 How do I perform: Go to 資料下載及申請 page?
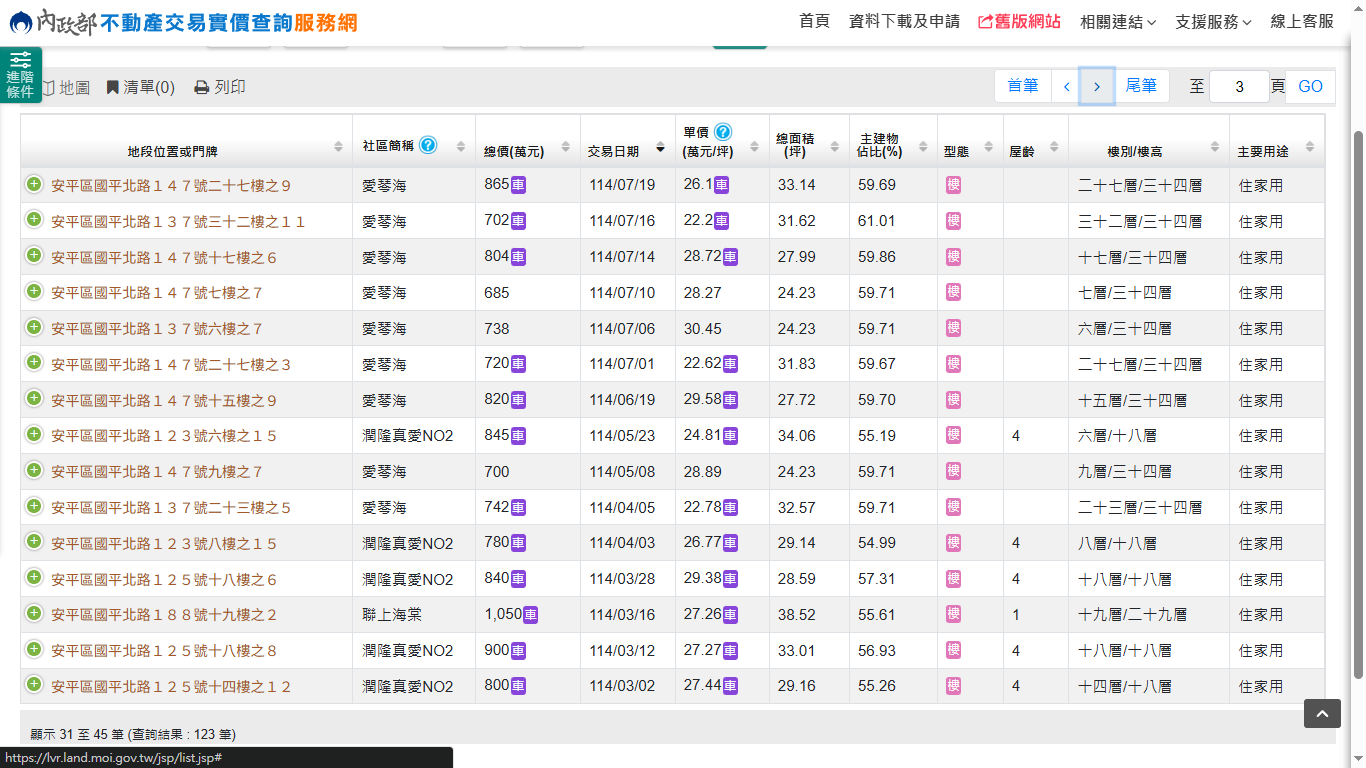904,22
